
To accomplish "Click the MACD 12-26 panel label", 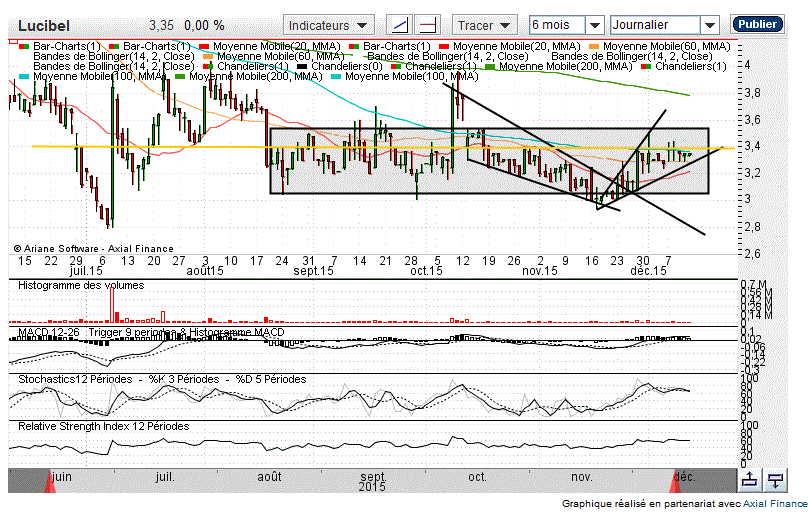I will (x=49, y=332).
